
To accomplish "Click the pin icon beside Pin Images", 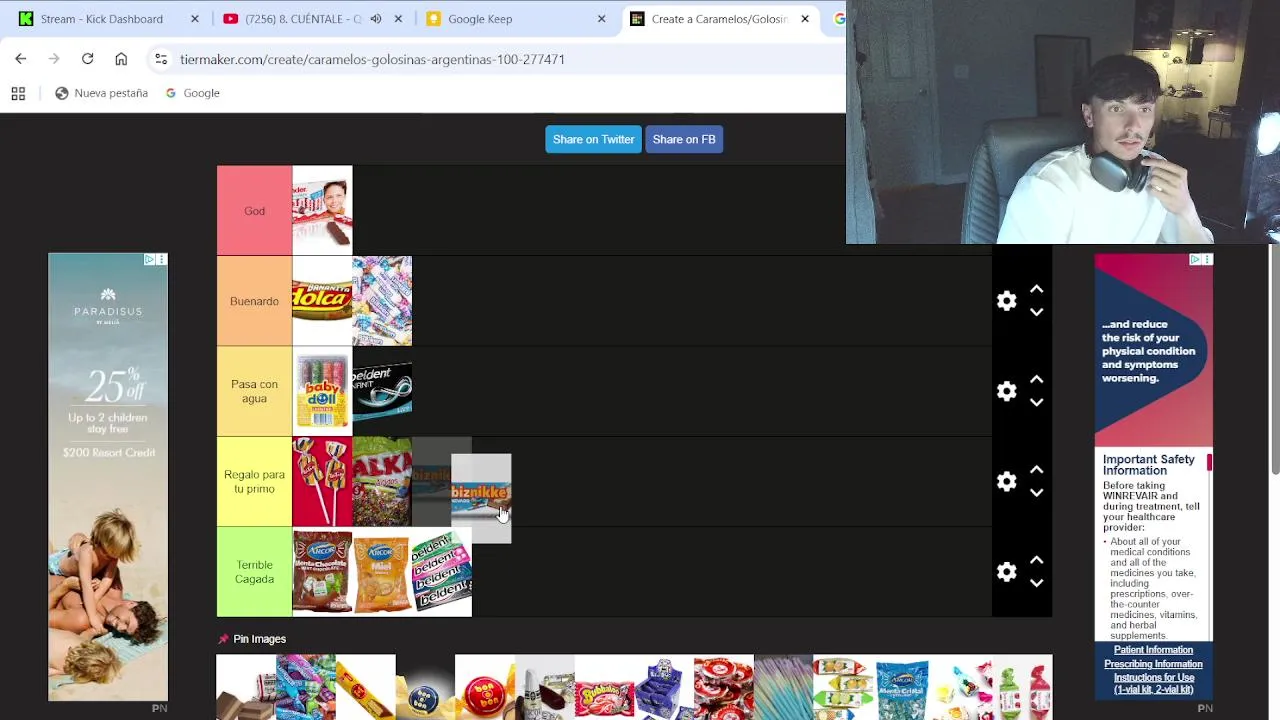I will (x=223, y=639).
